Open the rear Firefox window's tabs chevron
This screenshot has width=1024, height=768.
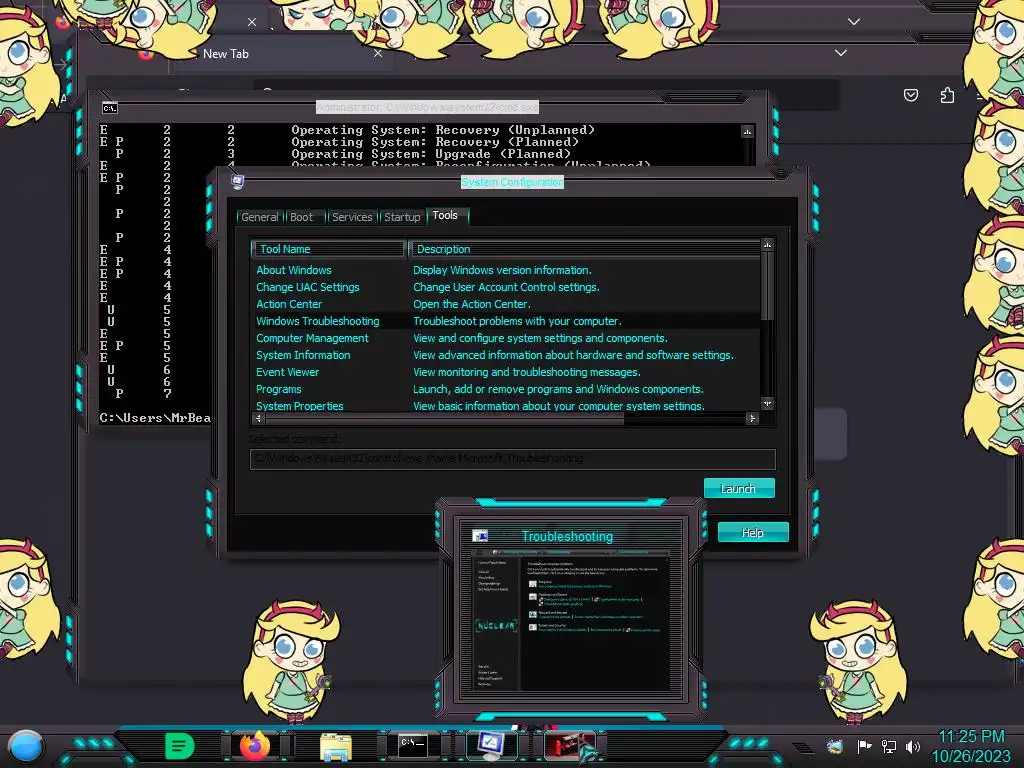pos(854,22)
